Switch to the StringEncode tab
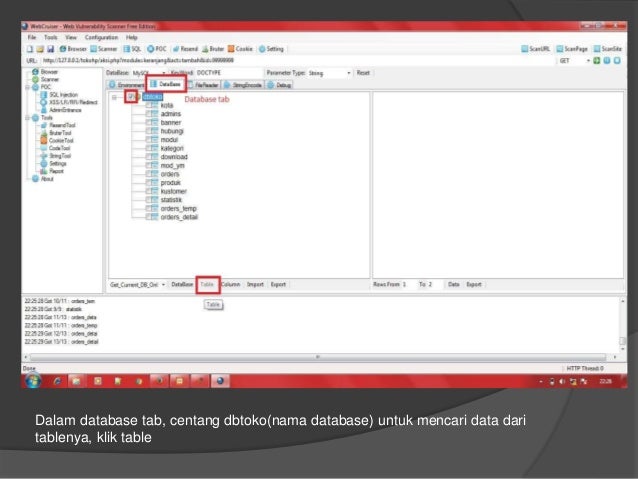This screenshot has width=638, height=479. [243, 85]
